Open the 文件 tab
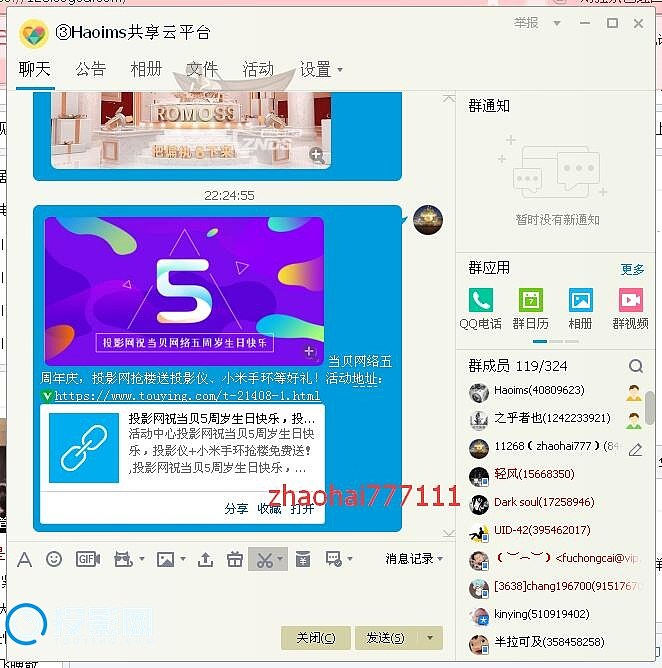The height and width of the screenshot is (668, 662). [x=202, y=69]
